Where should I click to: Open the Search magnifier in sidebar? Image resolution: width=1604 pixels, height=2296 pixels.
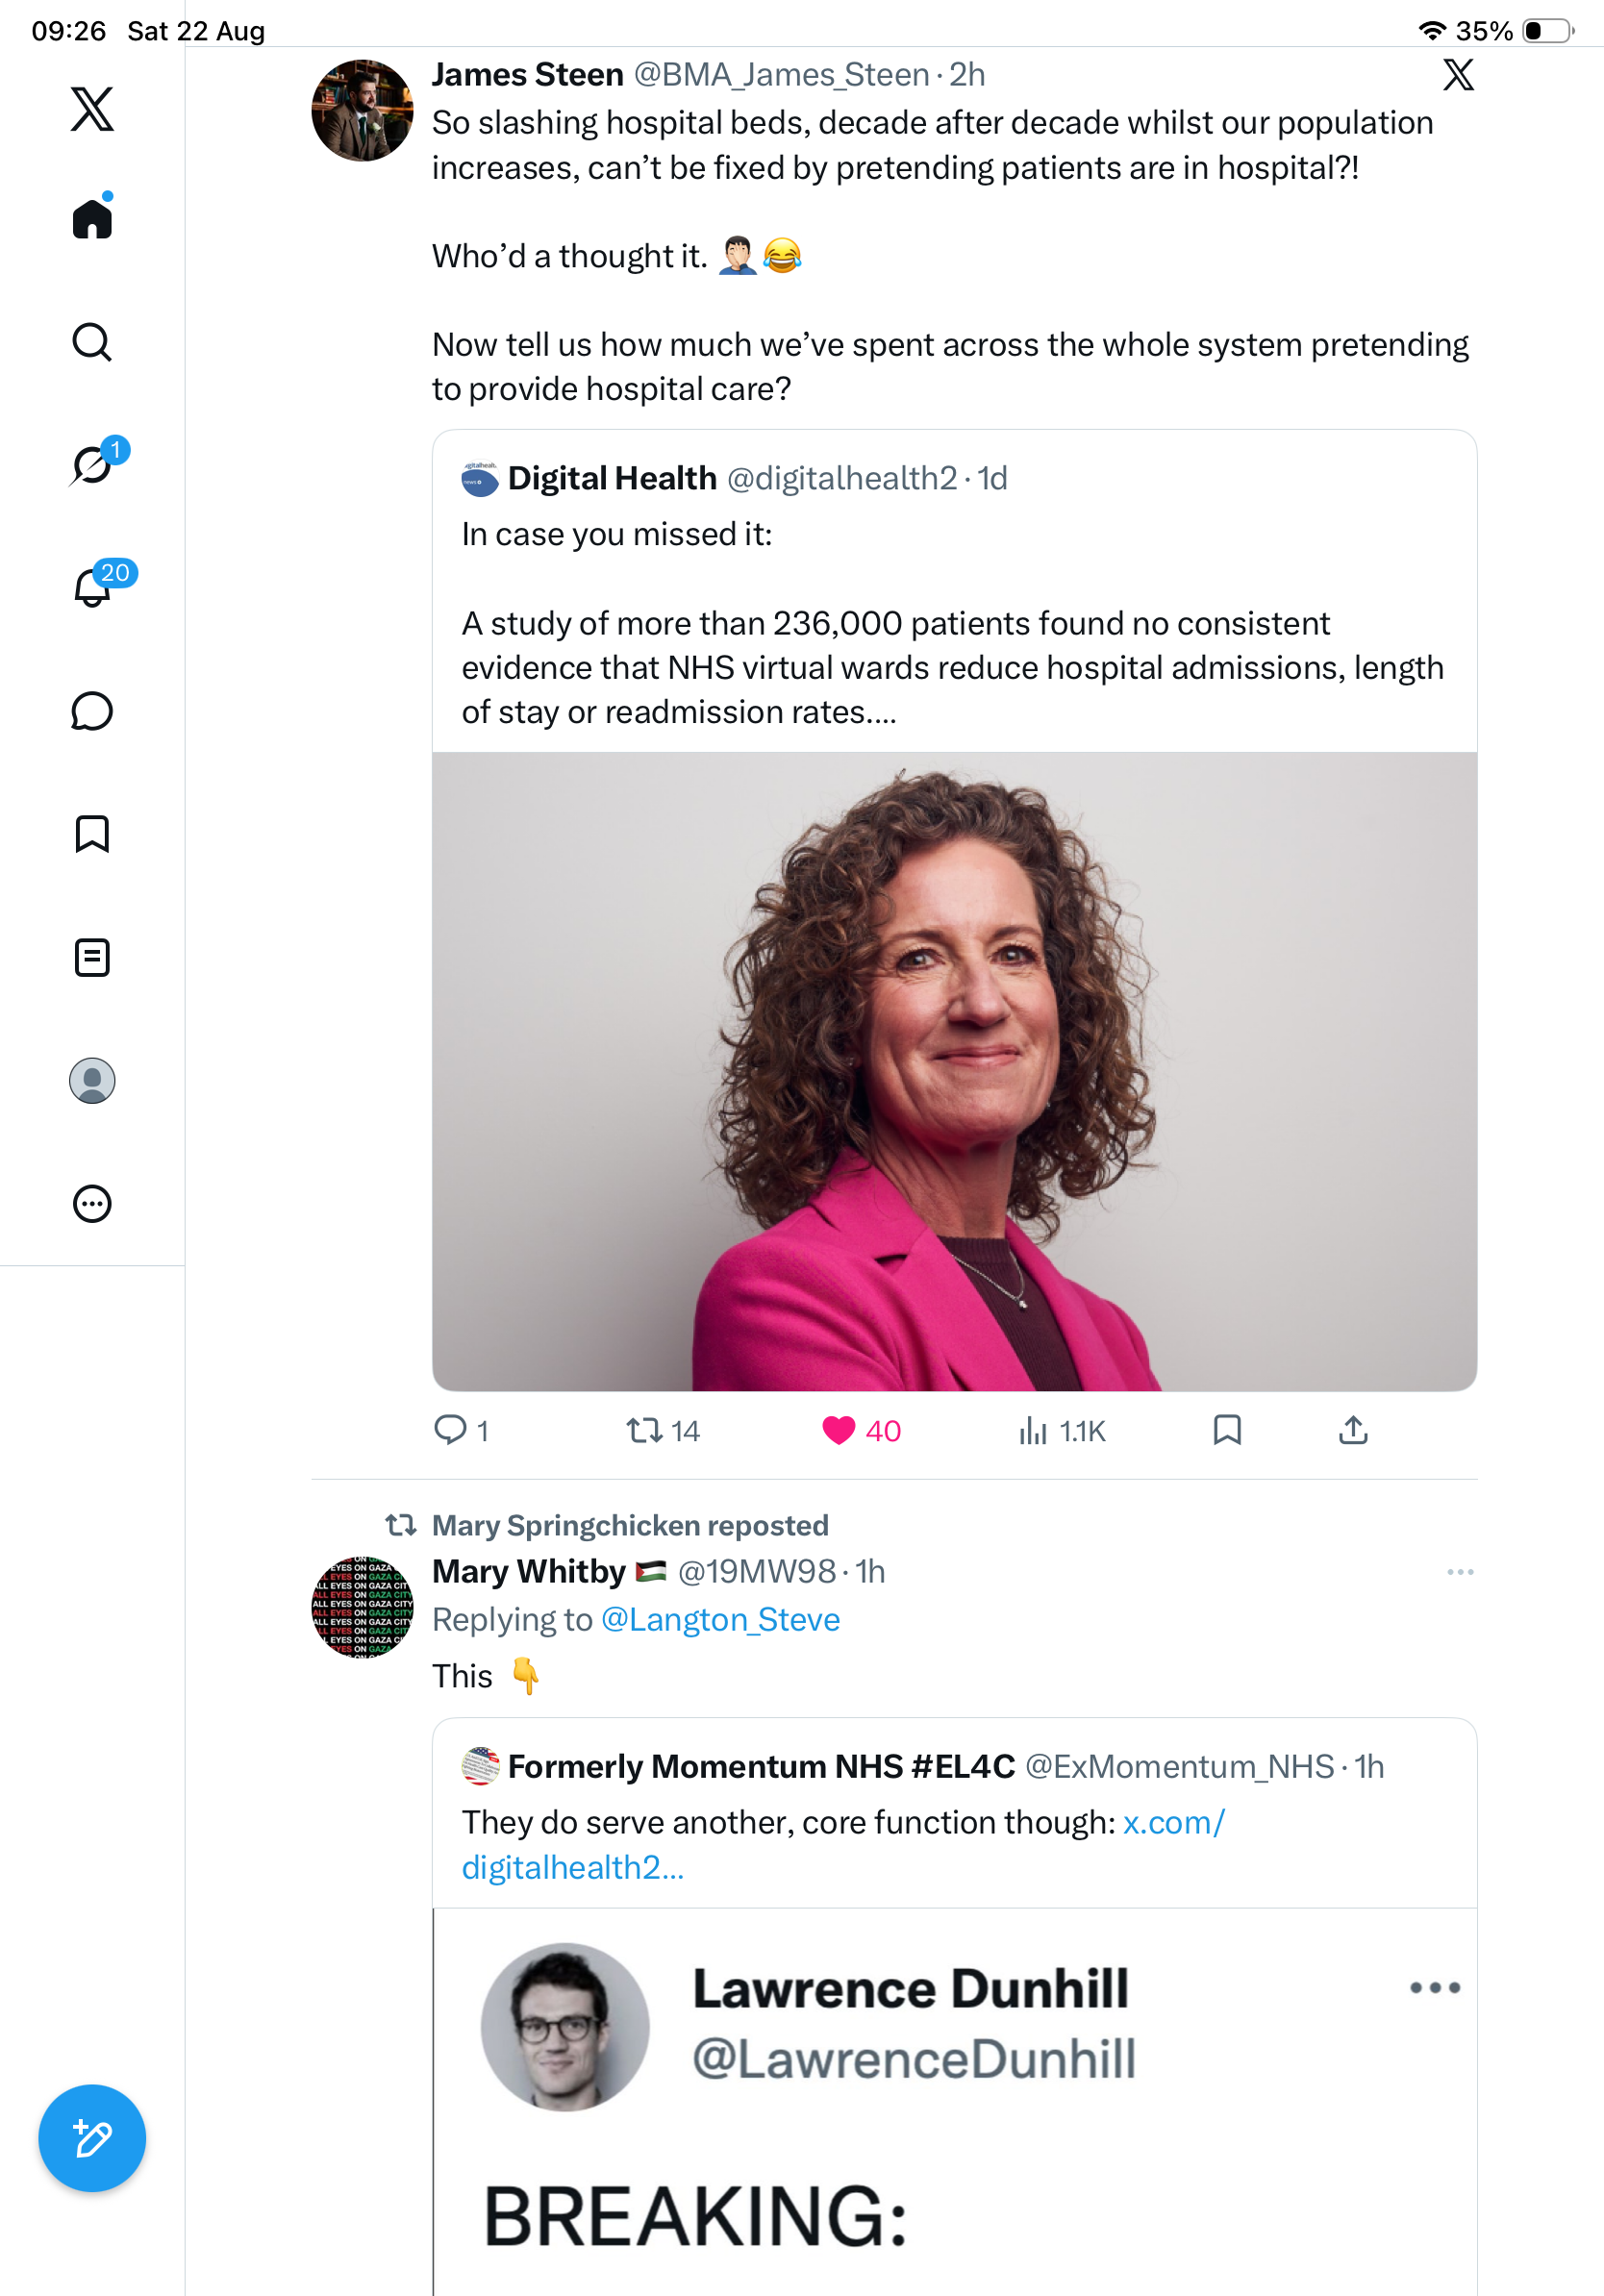92,342
